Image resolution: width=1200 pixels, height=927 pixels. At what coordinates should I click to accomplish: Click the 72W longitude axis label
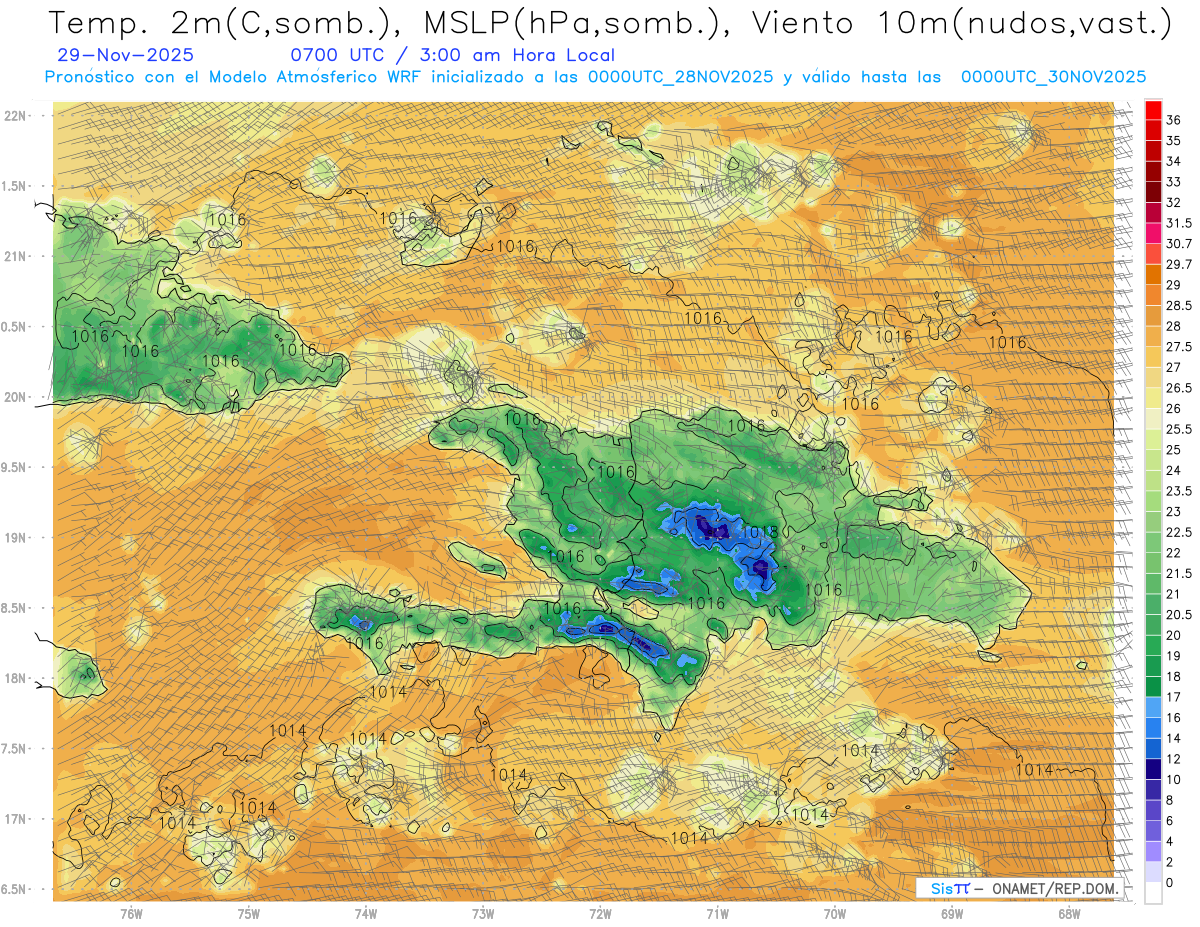600,914
